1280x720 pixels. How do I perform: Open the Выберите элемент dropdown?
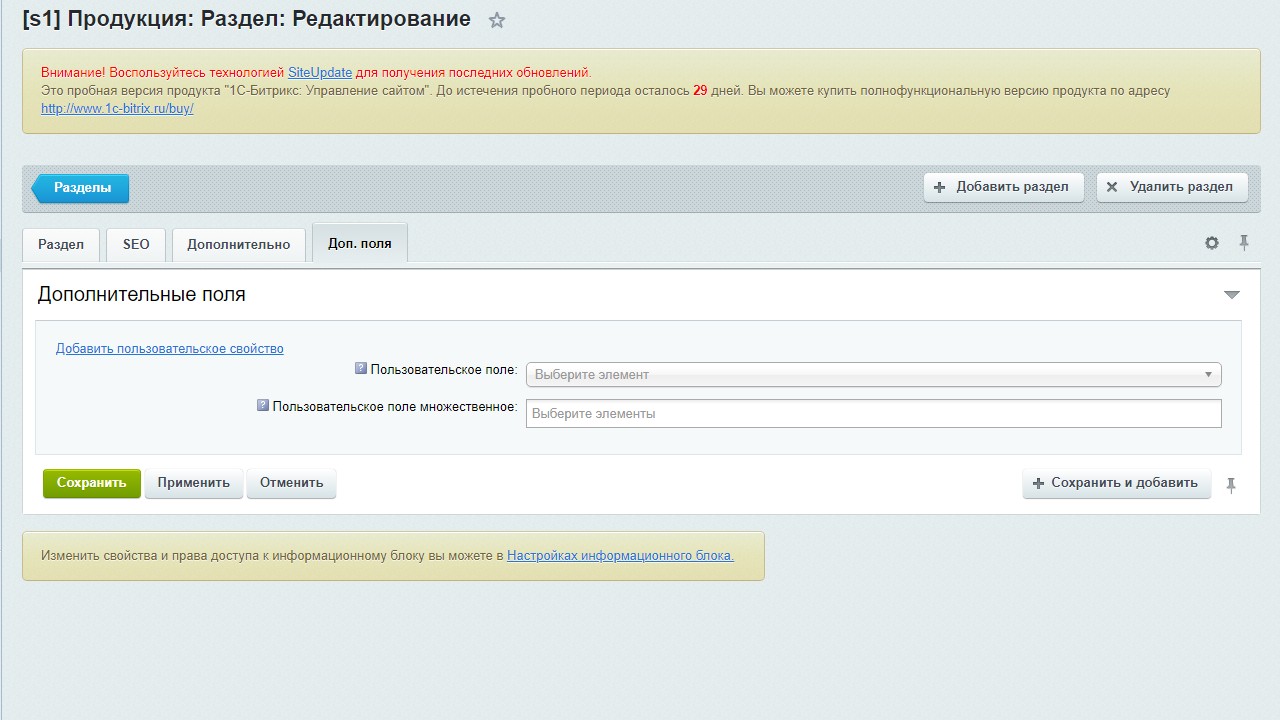tap(874, 375)
